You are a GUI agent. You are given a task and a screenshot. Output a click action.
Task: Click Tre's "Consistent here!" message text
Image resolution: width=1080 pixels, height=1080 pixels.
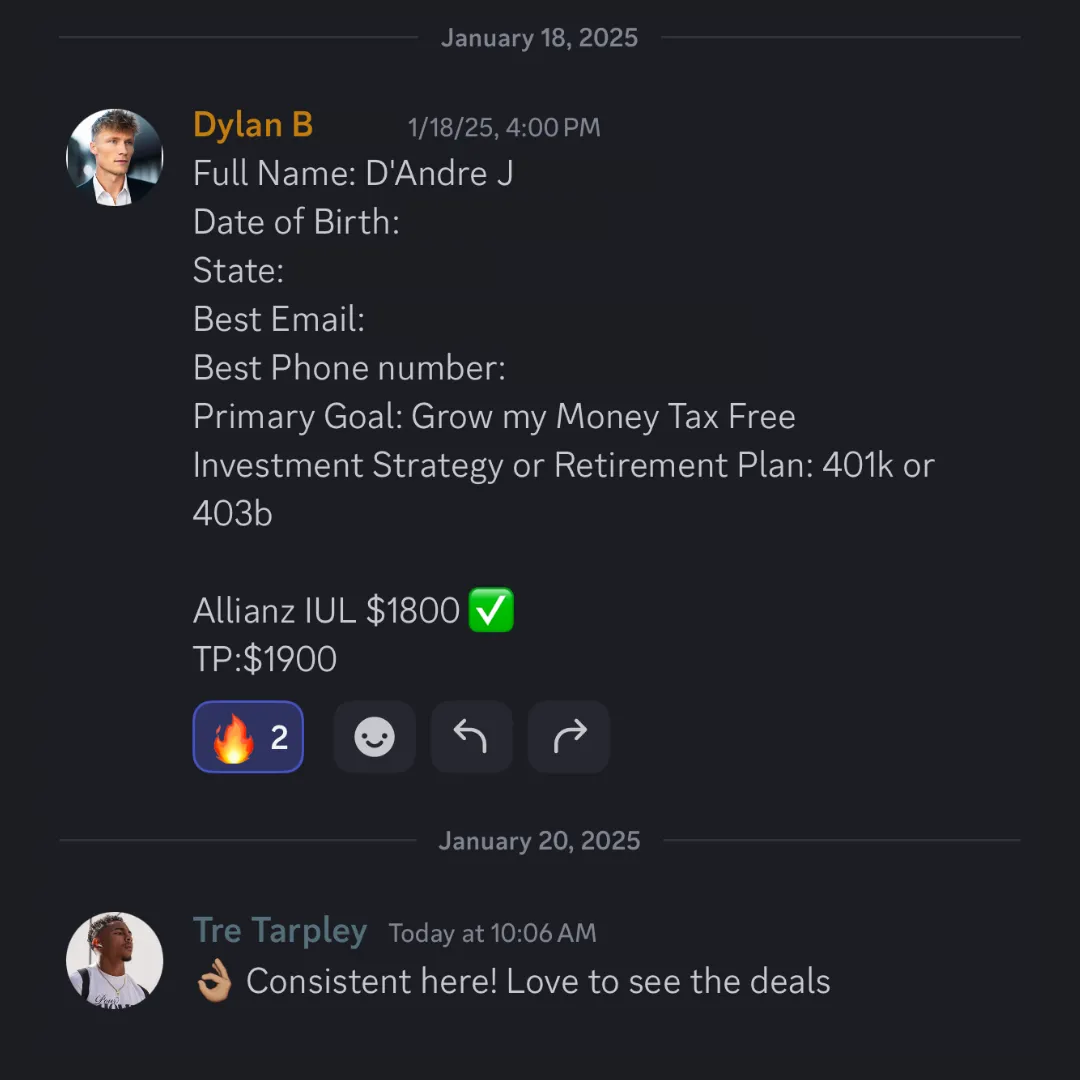tap(538, 982)
